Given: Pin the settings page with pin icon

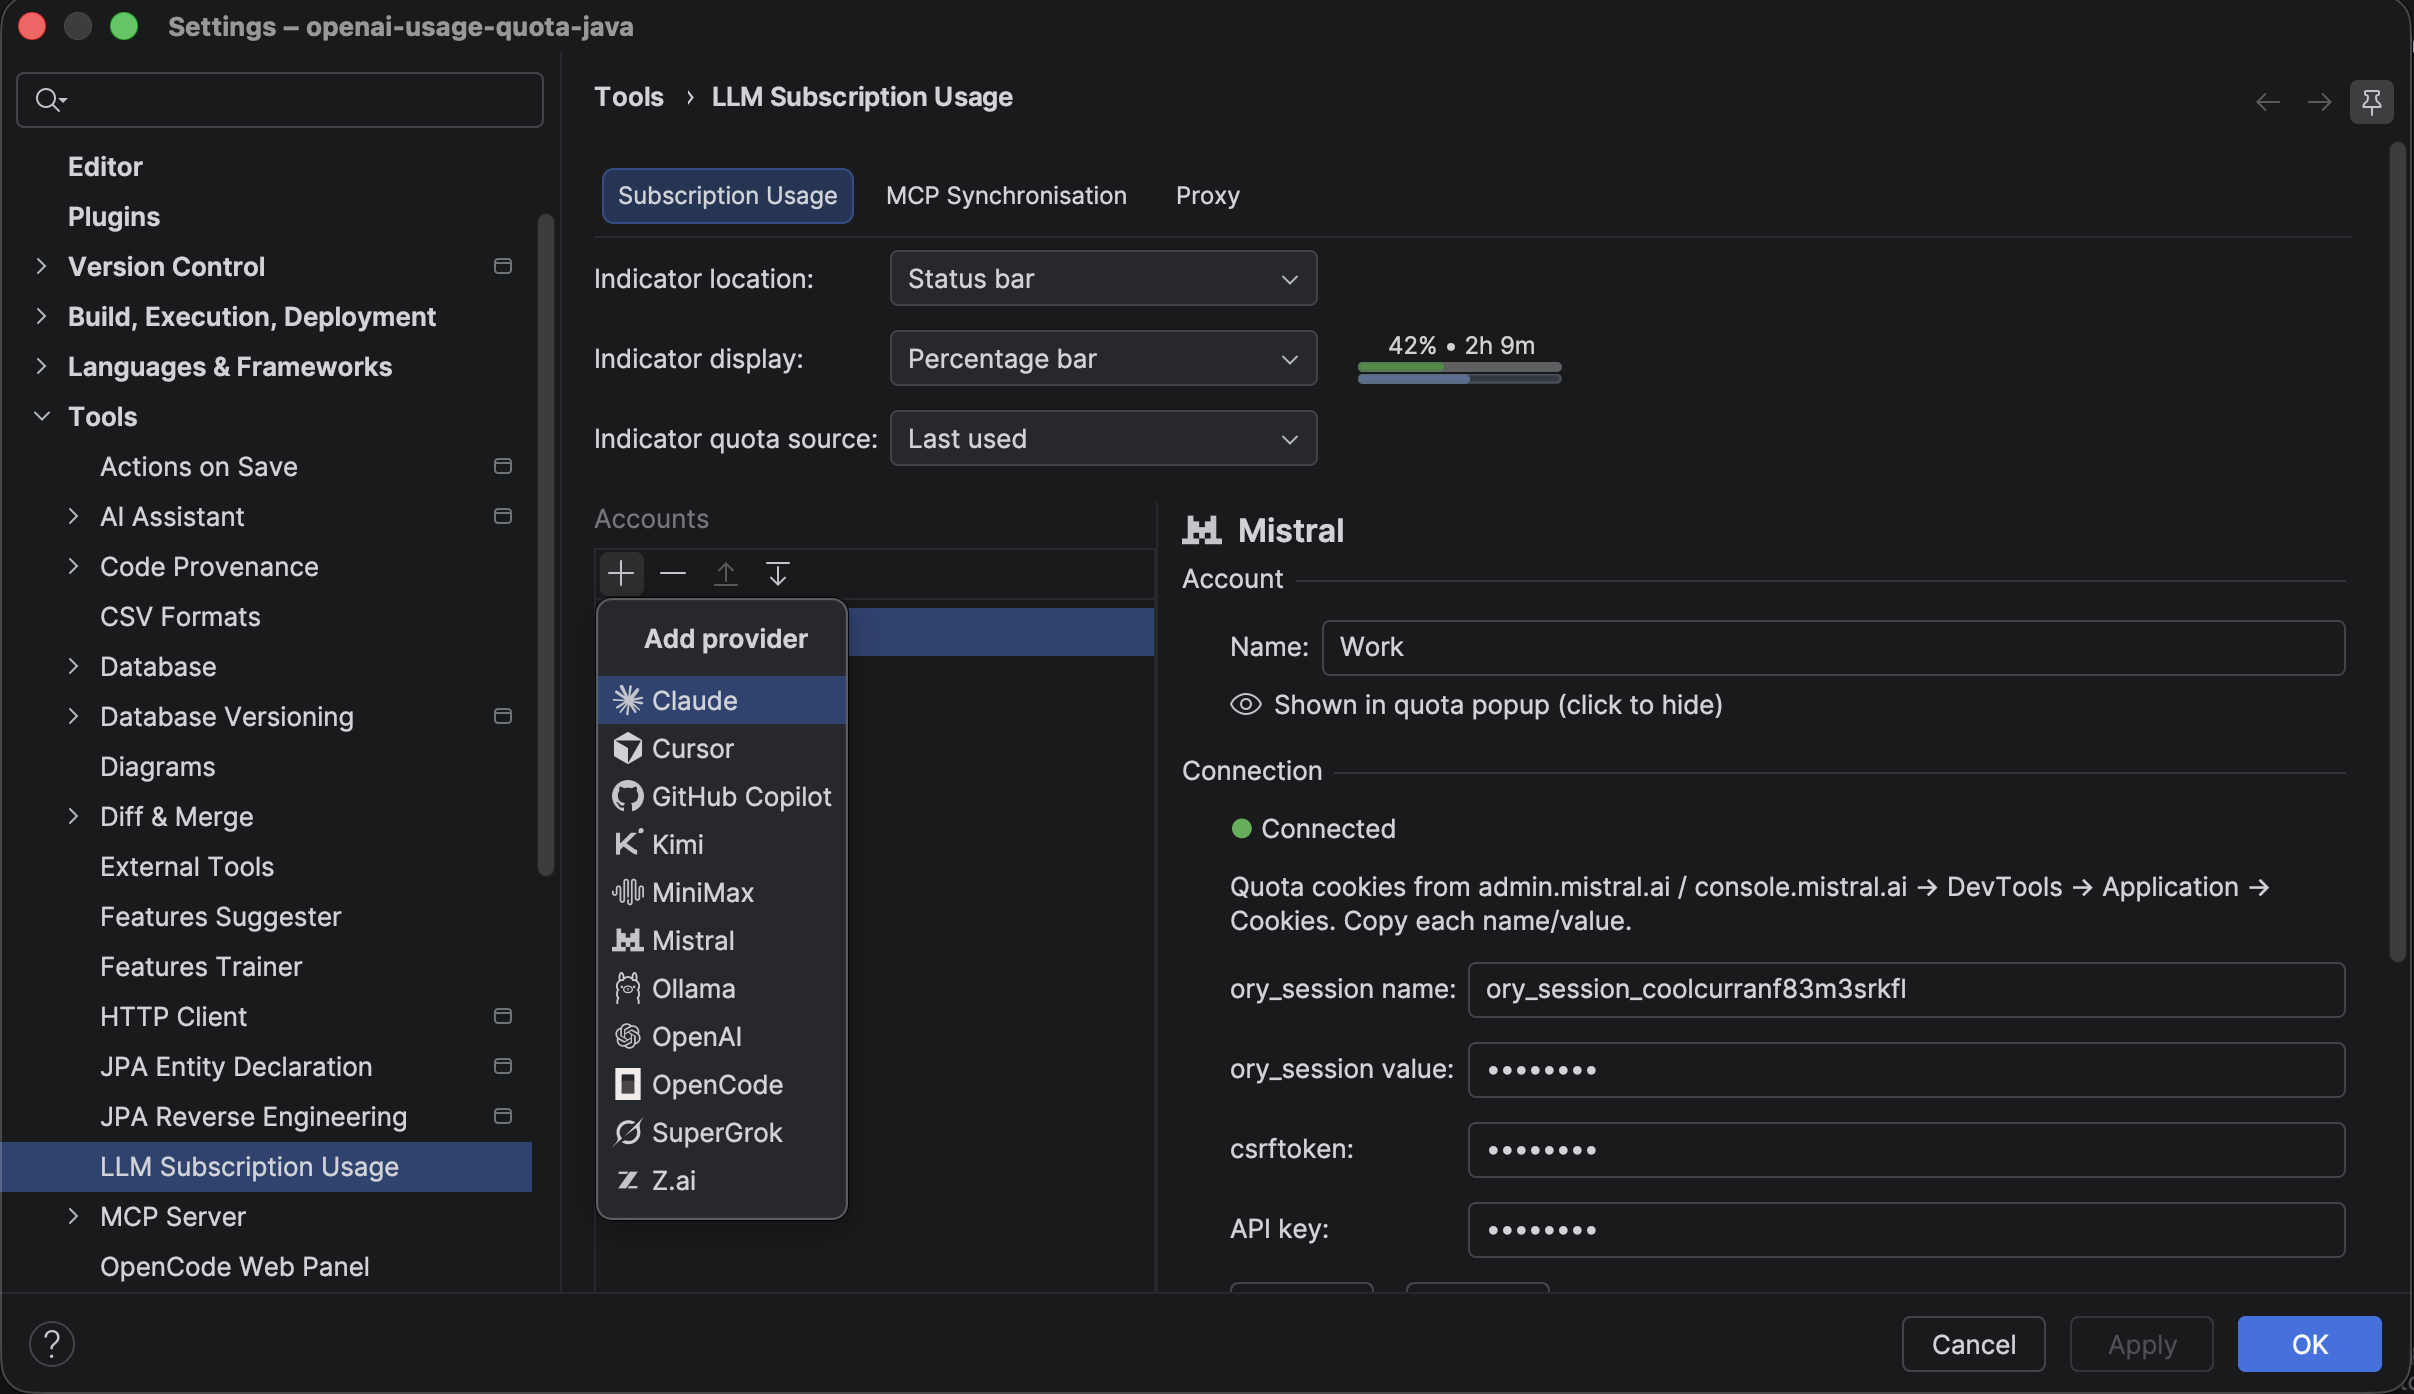Looking at the screenshot, I should pyautogui.click(x=2371, y=101).
